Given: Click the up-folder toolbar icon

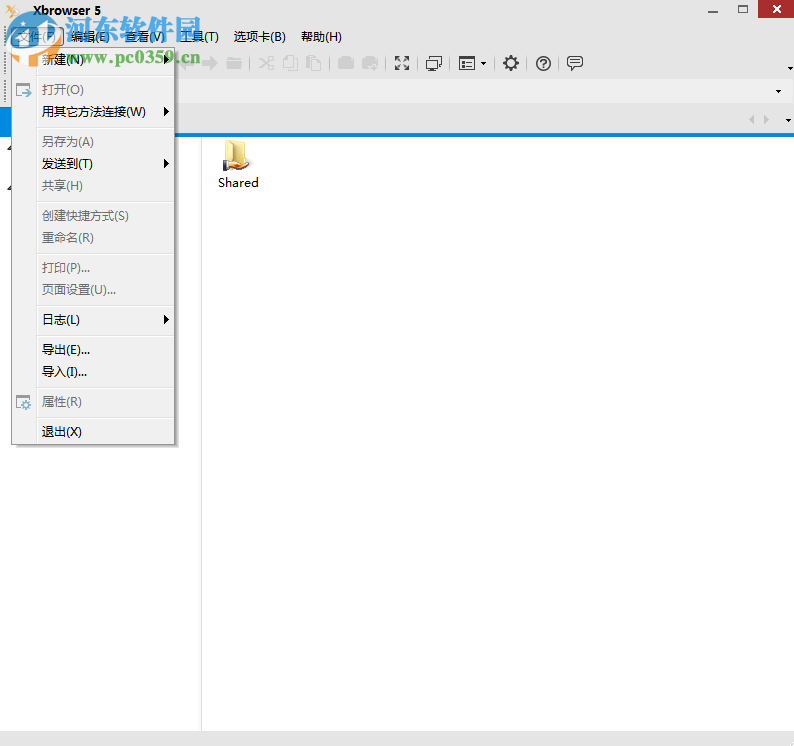Looking at the screenshot, I should [x=233, y=63].
